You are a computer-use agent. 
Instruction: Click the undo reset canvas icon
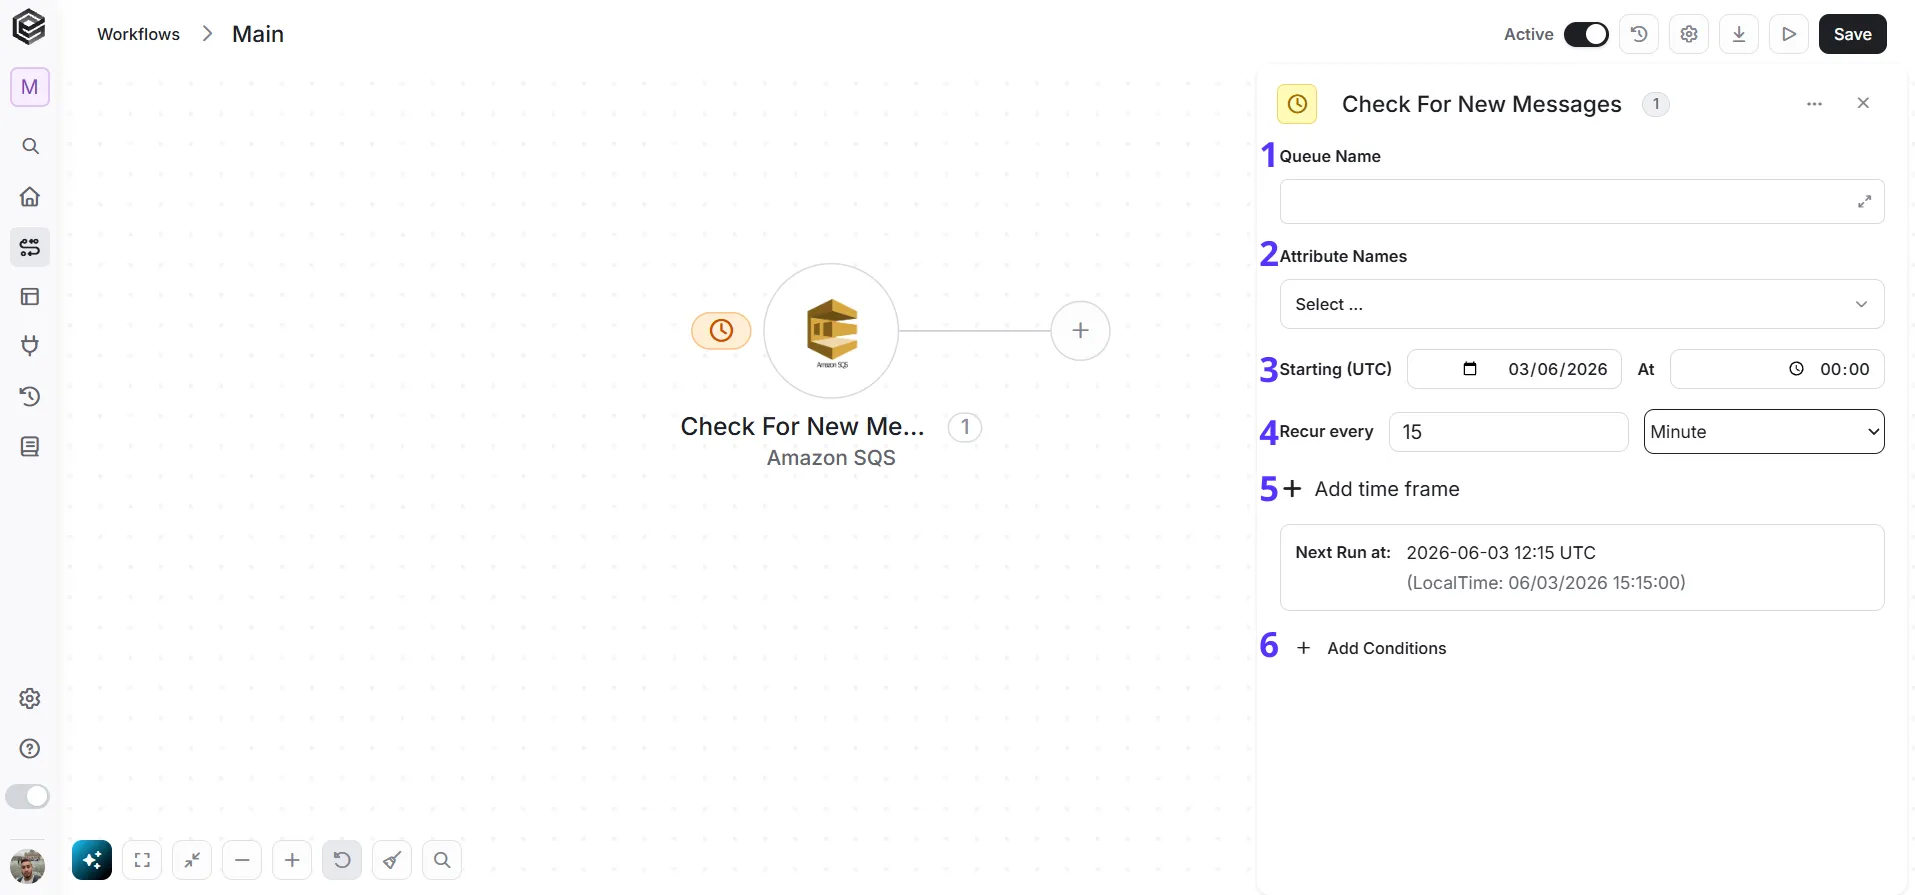[342, 860]
